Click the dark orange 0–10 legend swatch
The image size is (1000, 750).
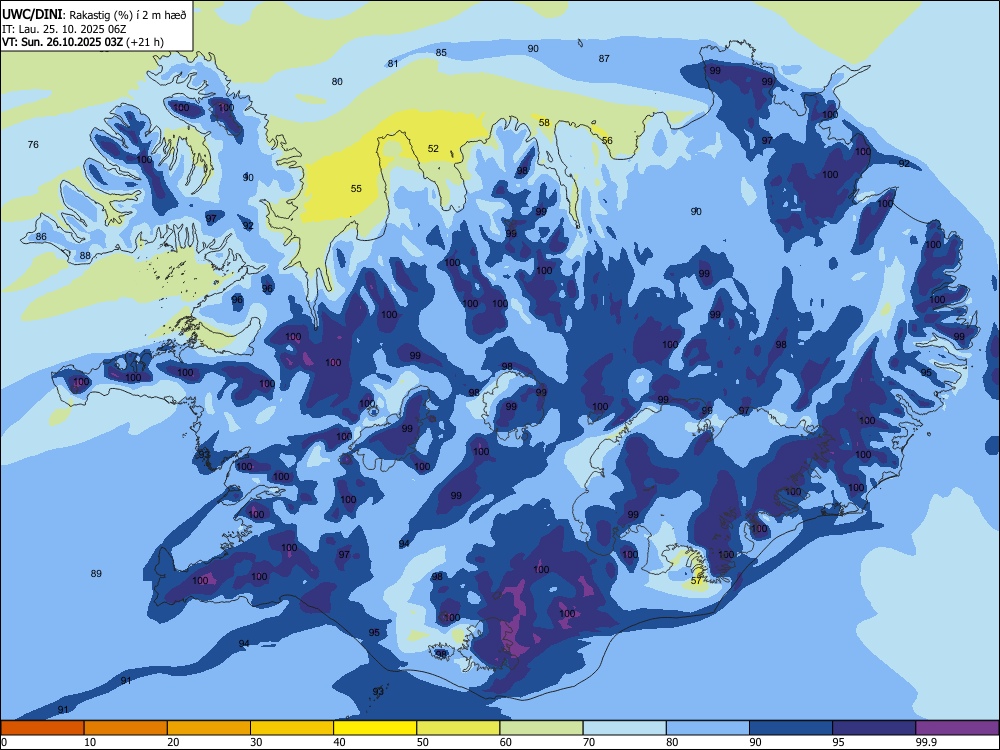(x=42, y=728)
